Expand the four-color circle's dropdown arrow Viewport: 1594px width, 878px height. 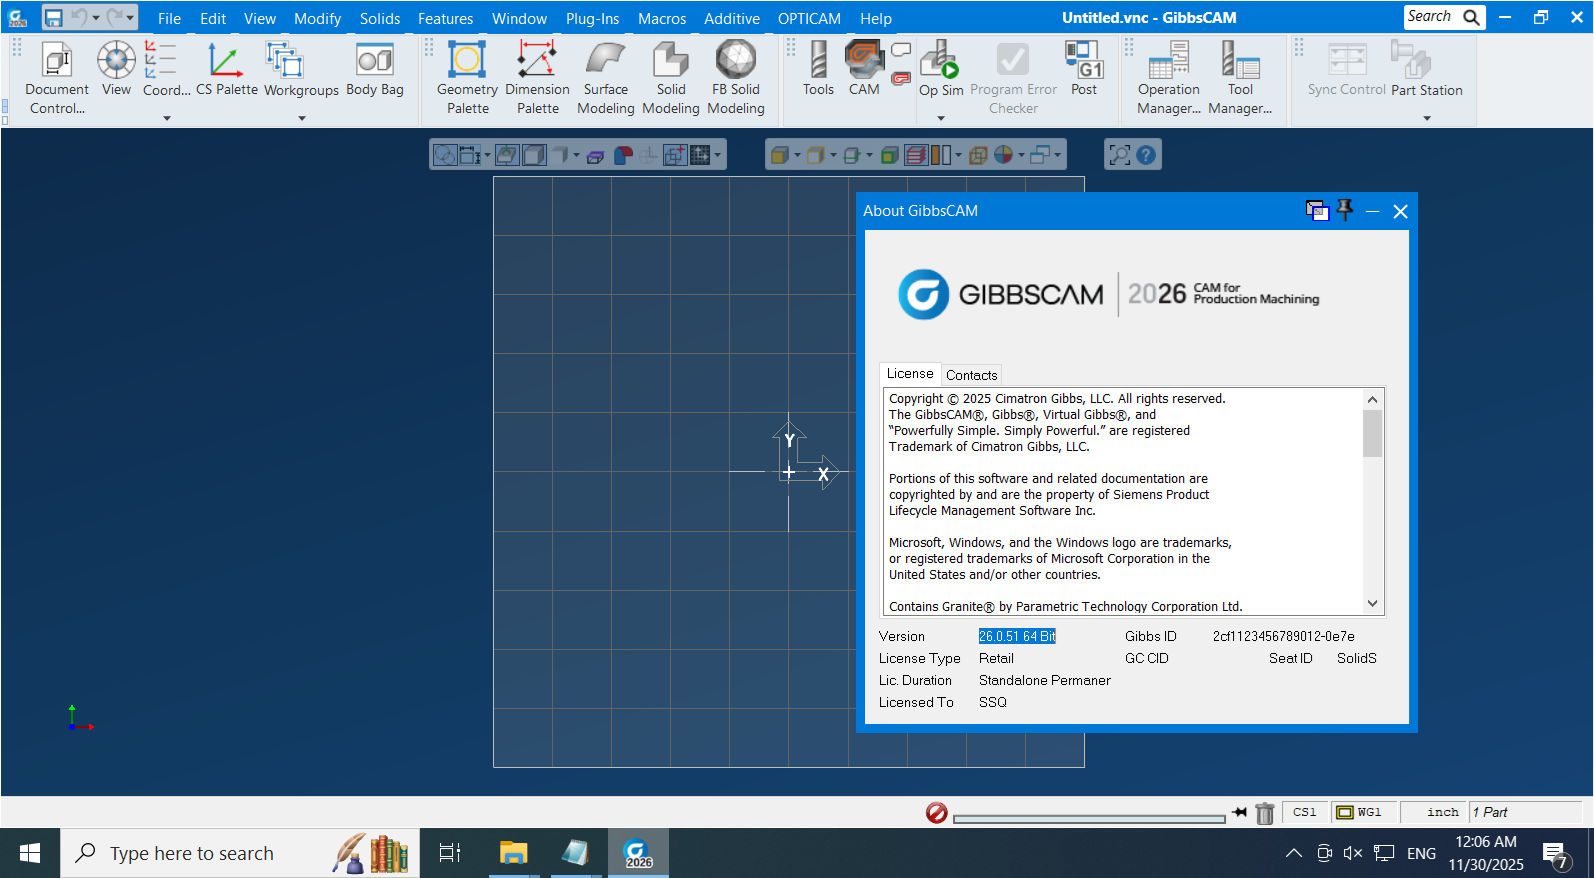pos(1021,155)
